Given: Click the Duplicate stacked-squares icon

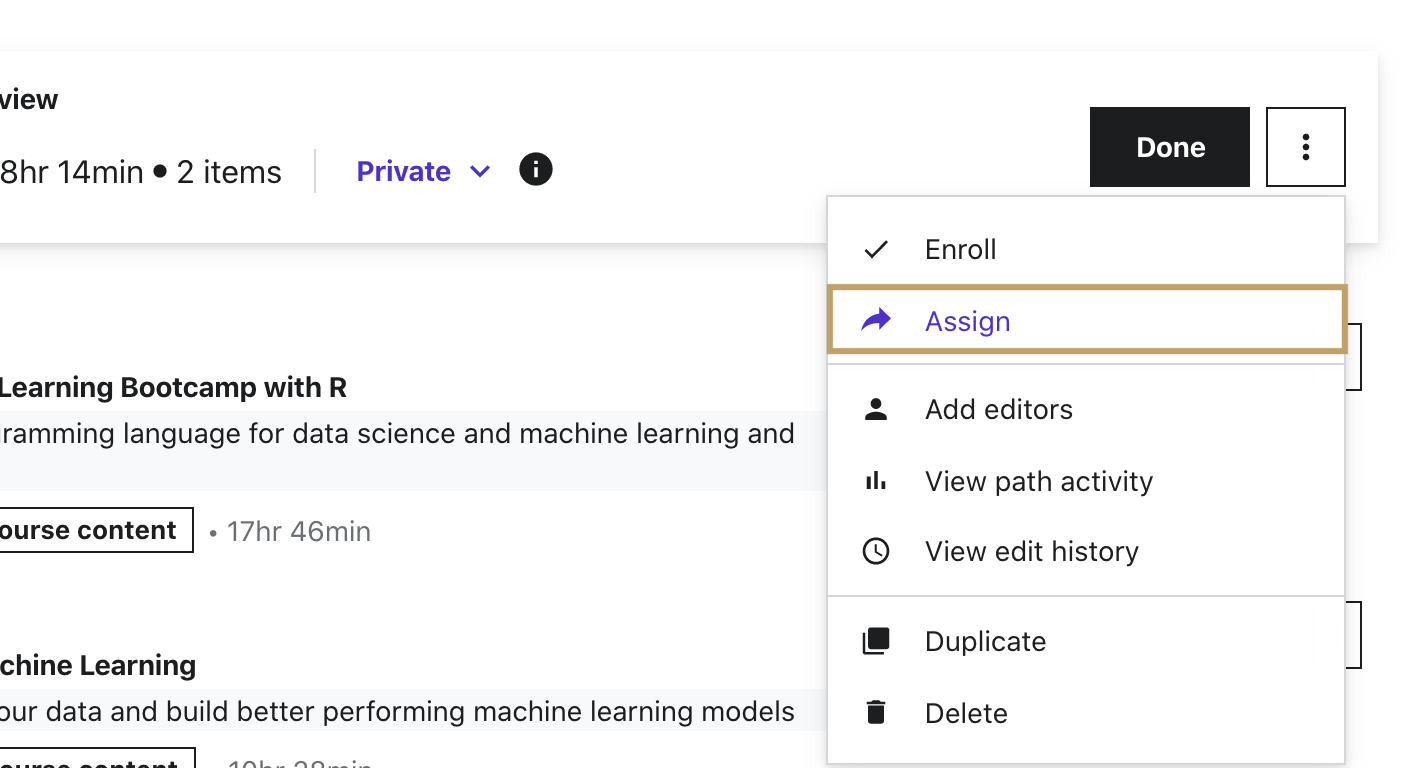Looking at the screenshot, I should [876, 641].
